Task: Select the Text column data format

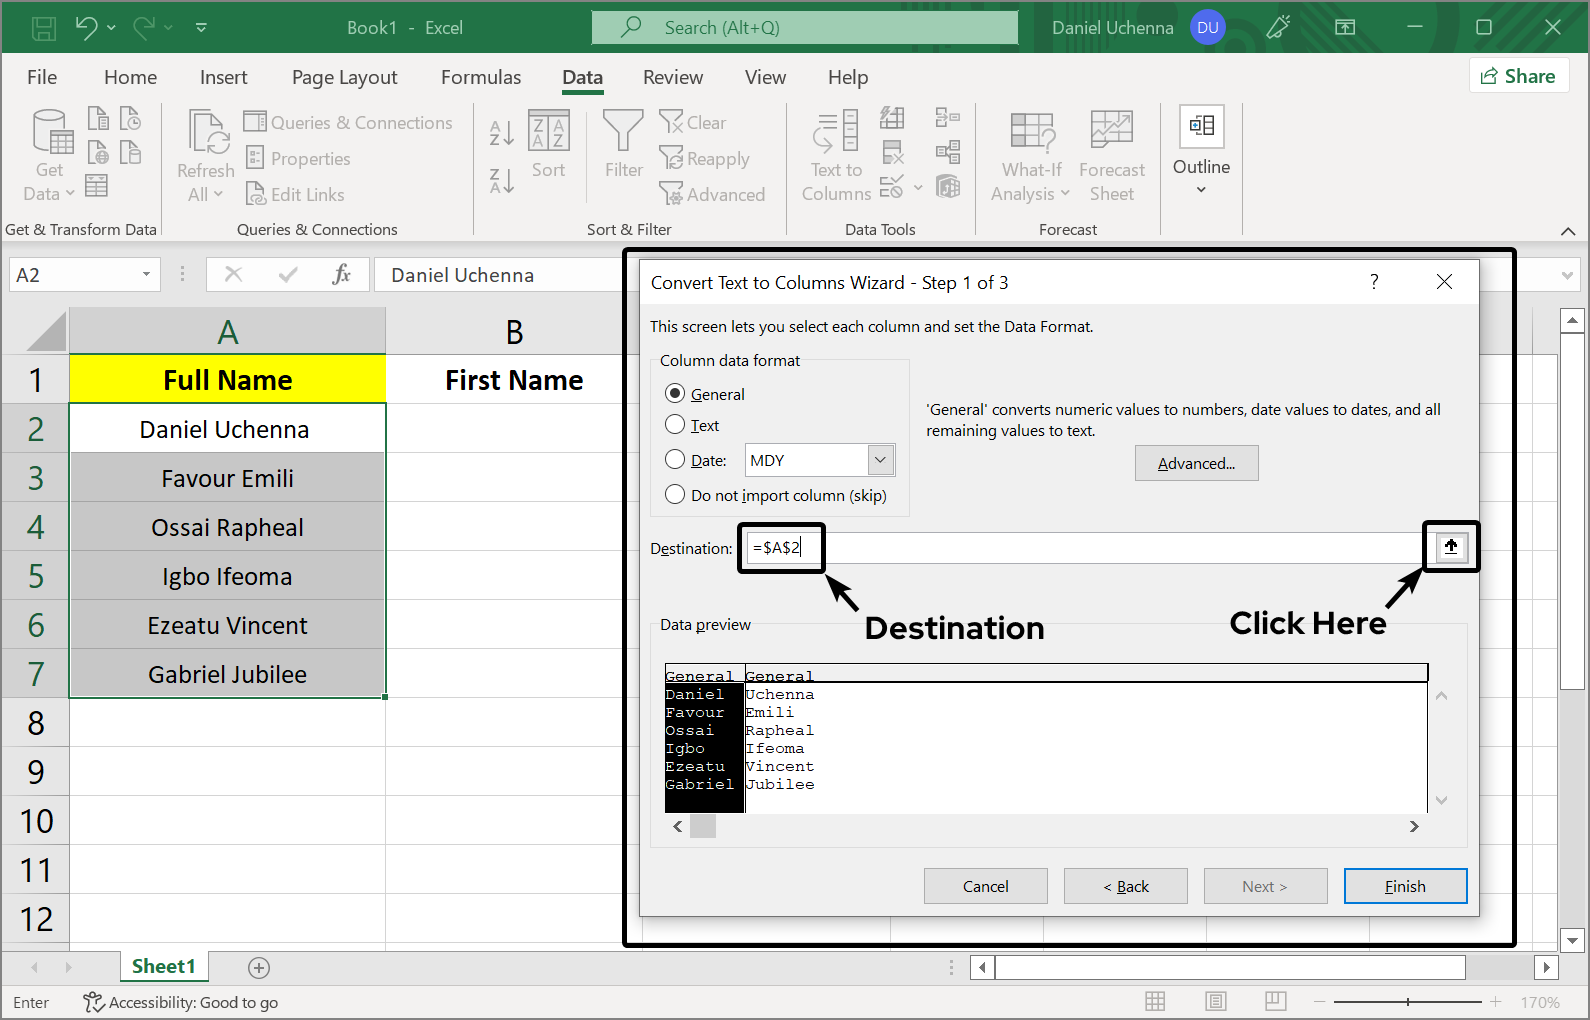Action: coord(676,425)
